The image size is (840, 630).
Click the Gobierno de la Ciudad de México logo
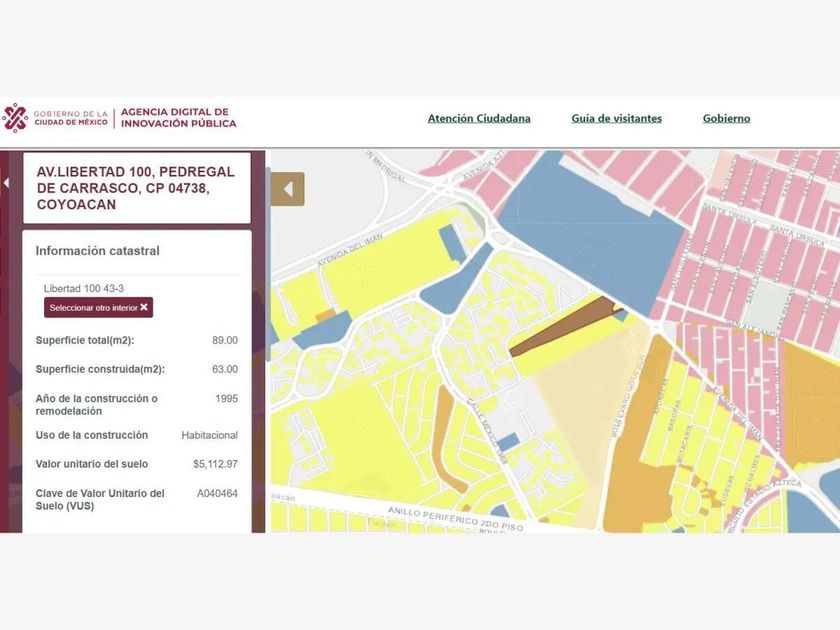55,118
